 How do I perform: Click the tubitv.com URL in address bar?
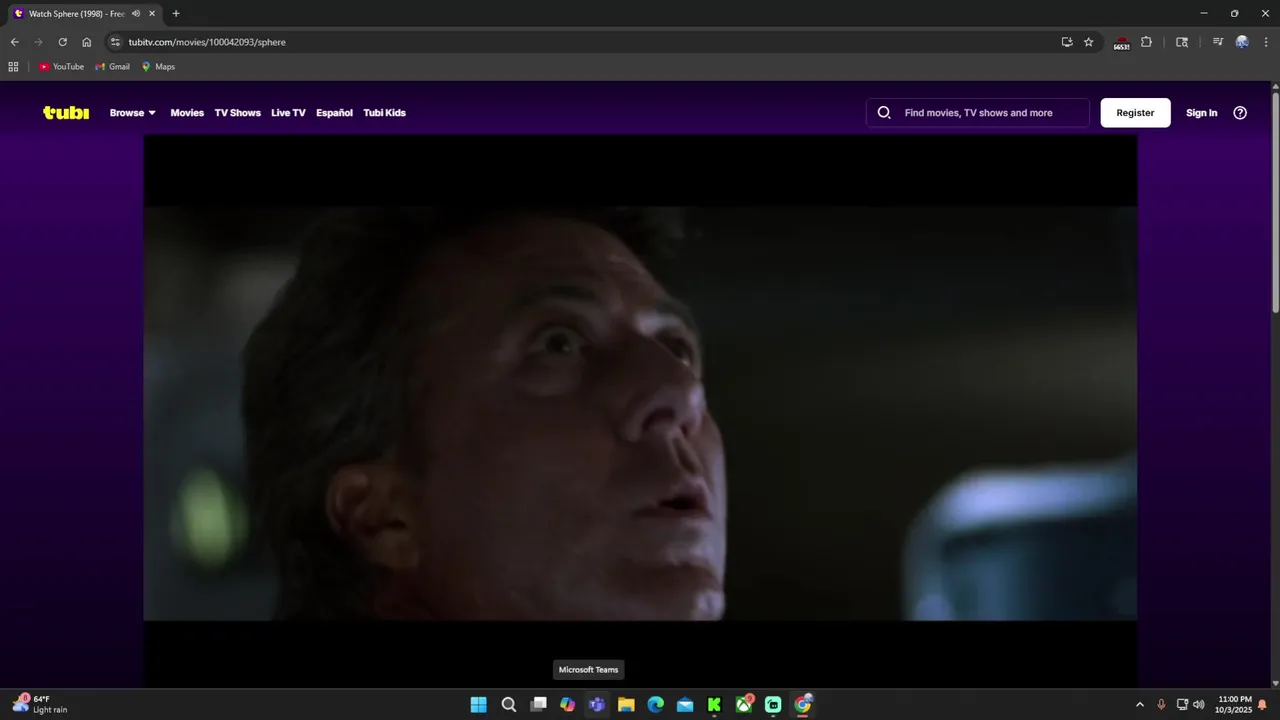[x=207, y=42]
